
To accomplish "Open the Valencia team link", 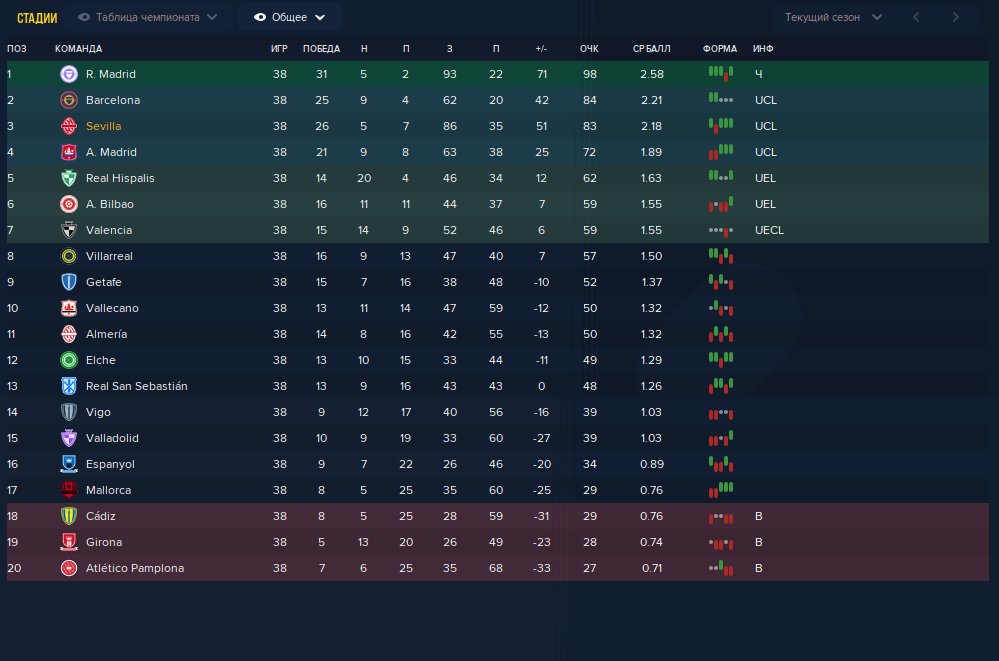I will [109, 230].
